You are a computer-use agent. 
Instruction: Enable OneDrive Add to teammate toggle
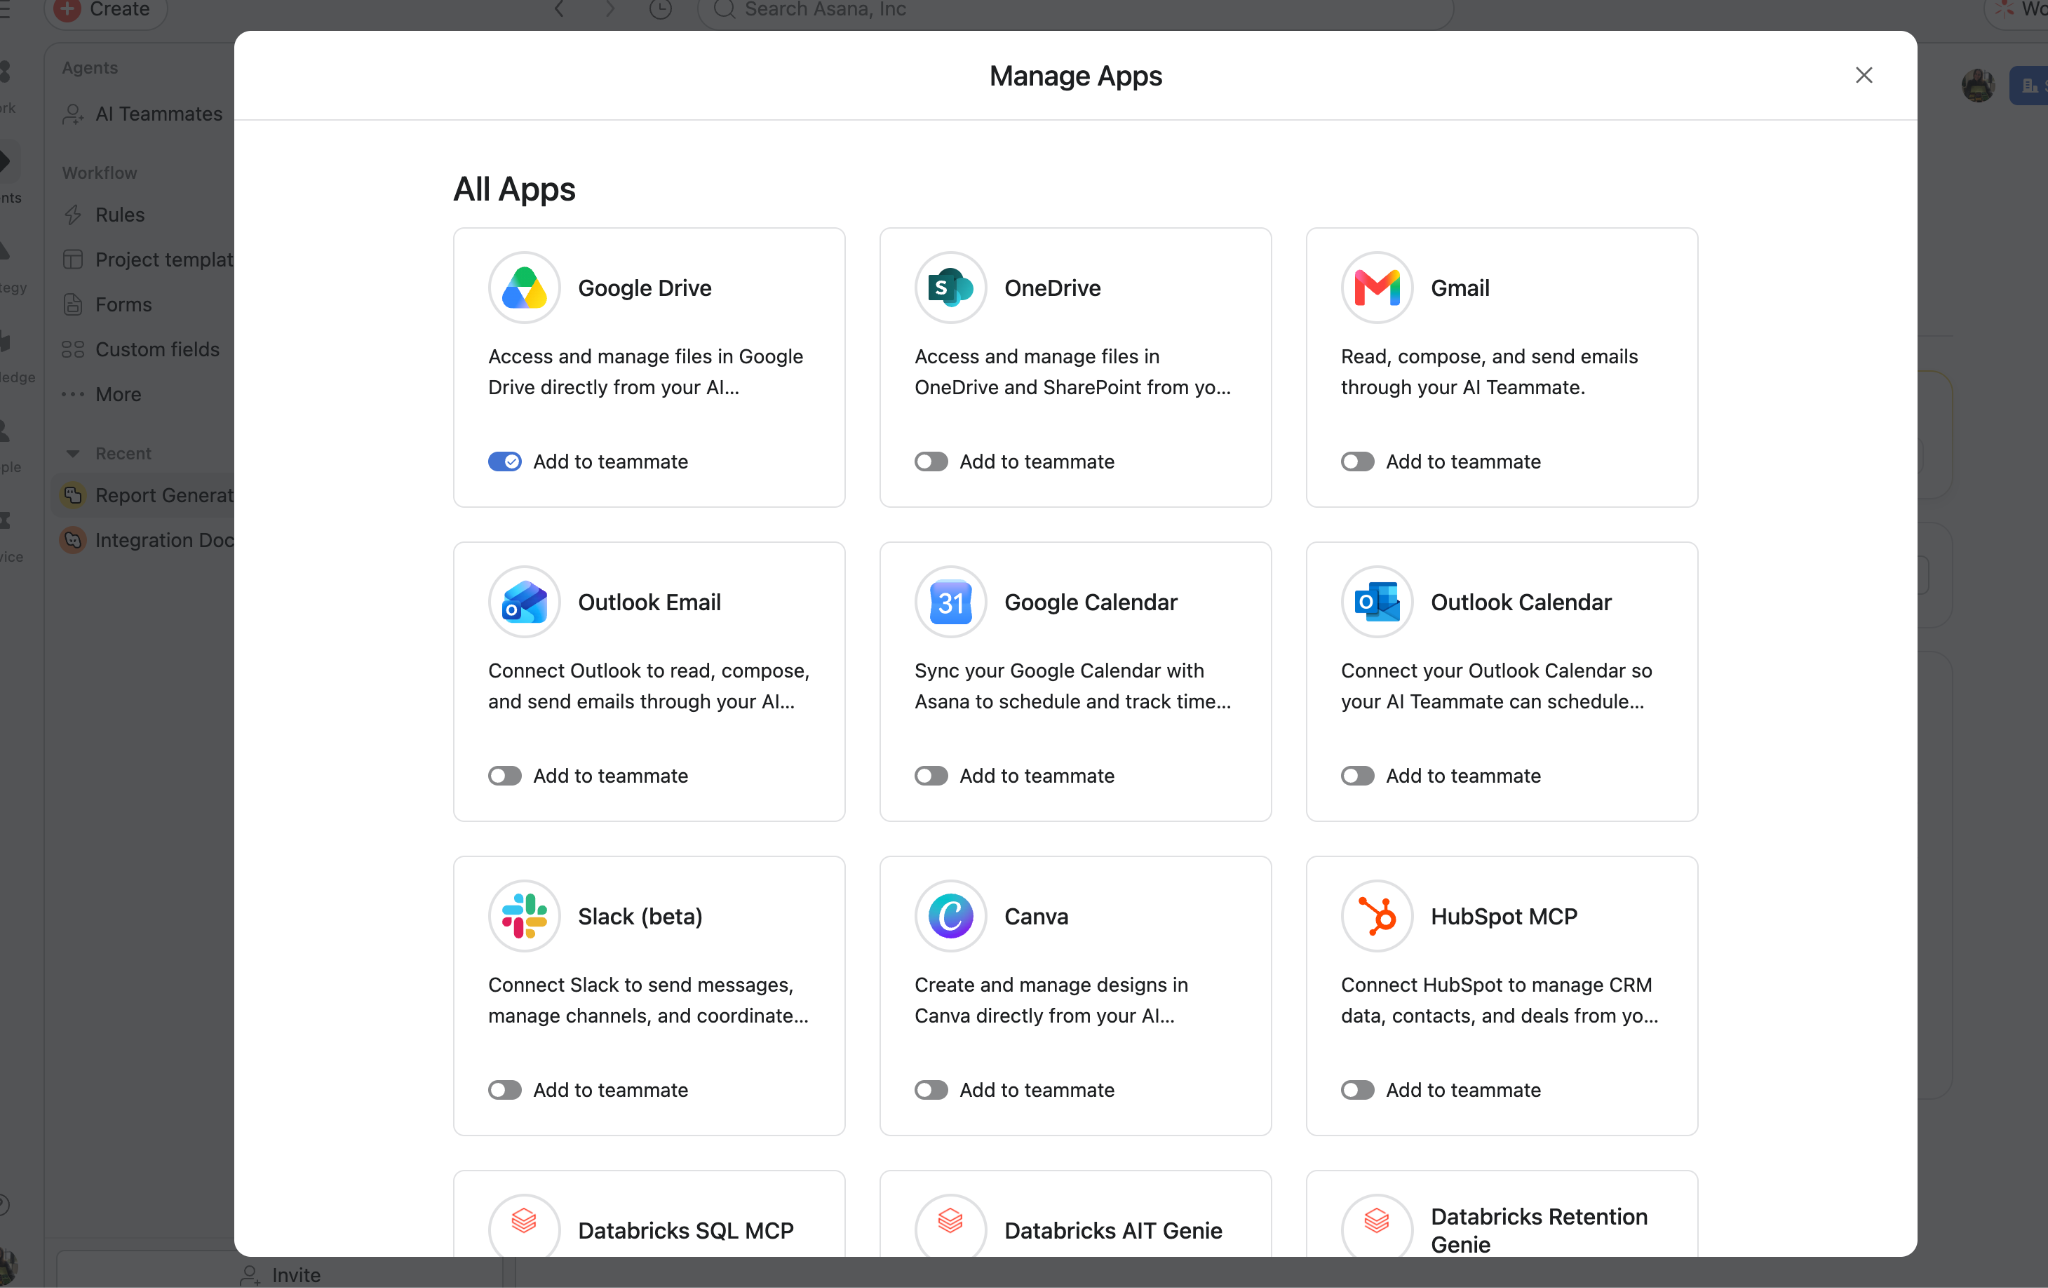[x=931, y=461]
